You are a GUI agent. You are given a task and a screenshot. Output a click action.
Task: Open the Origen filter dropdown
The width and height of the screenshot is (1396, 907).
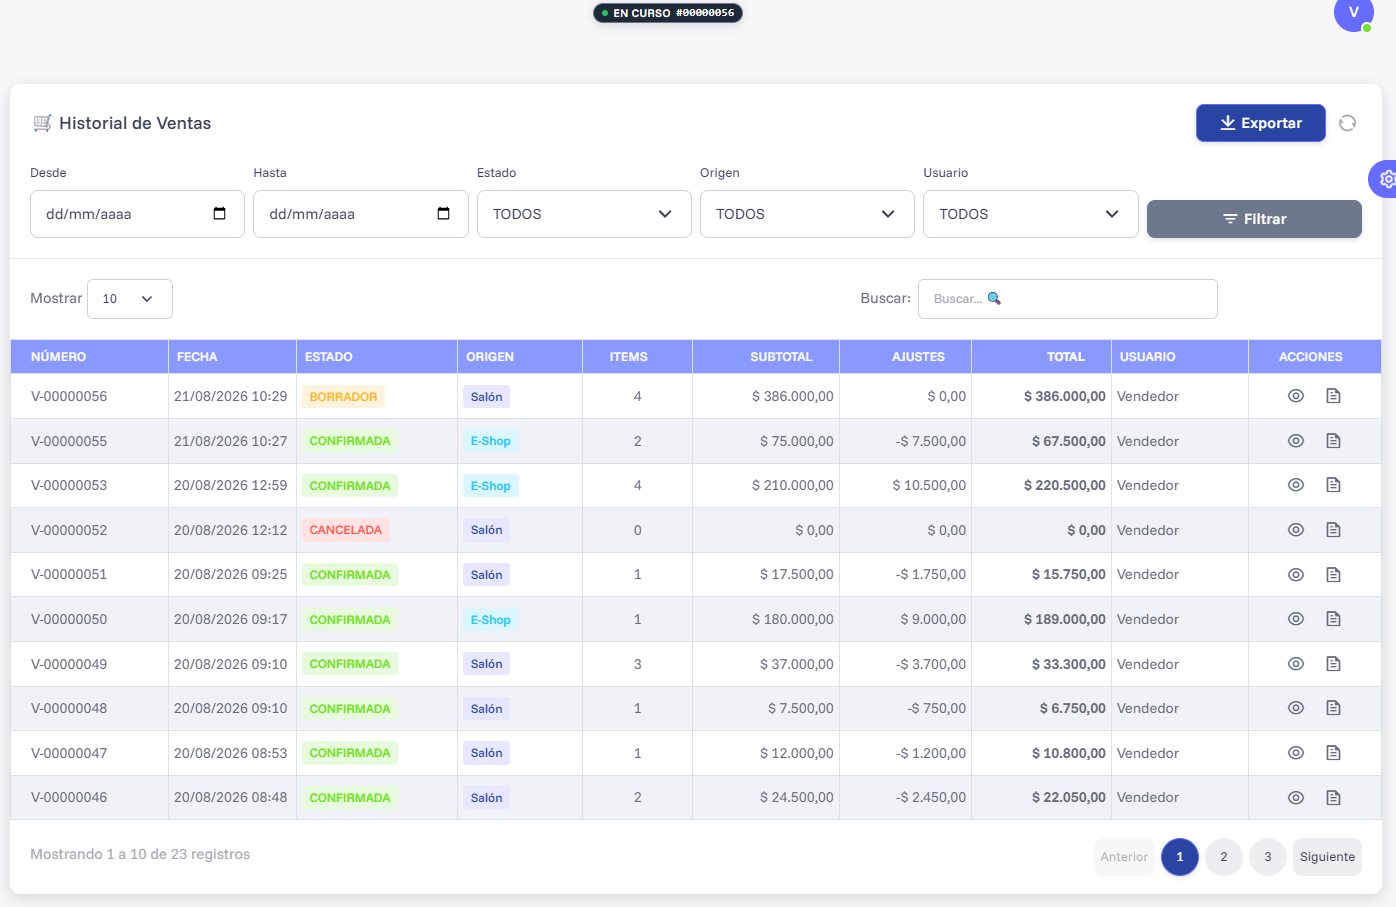point(807,214)
